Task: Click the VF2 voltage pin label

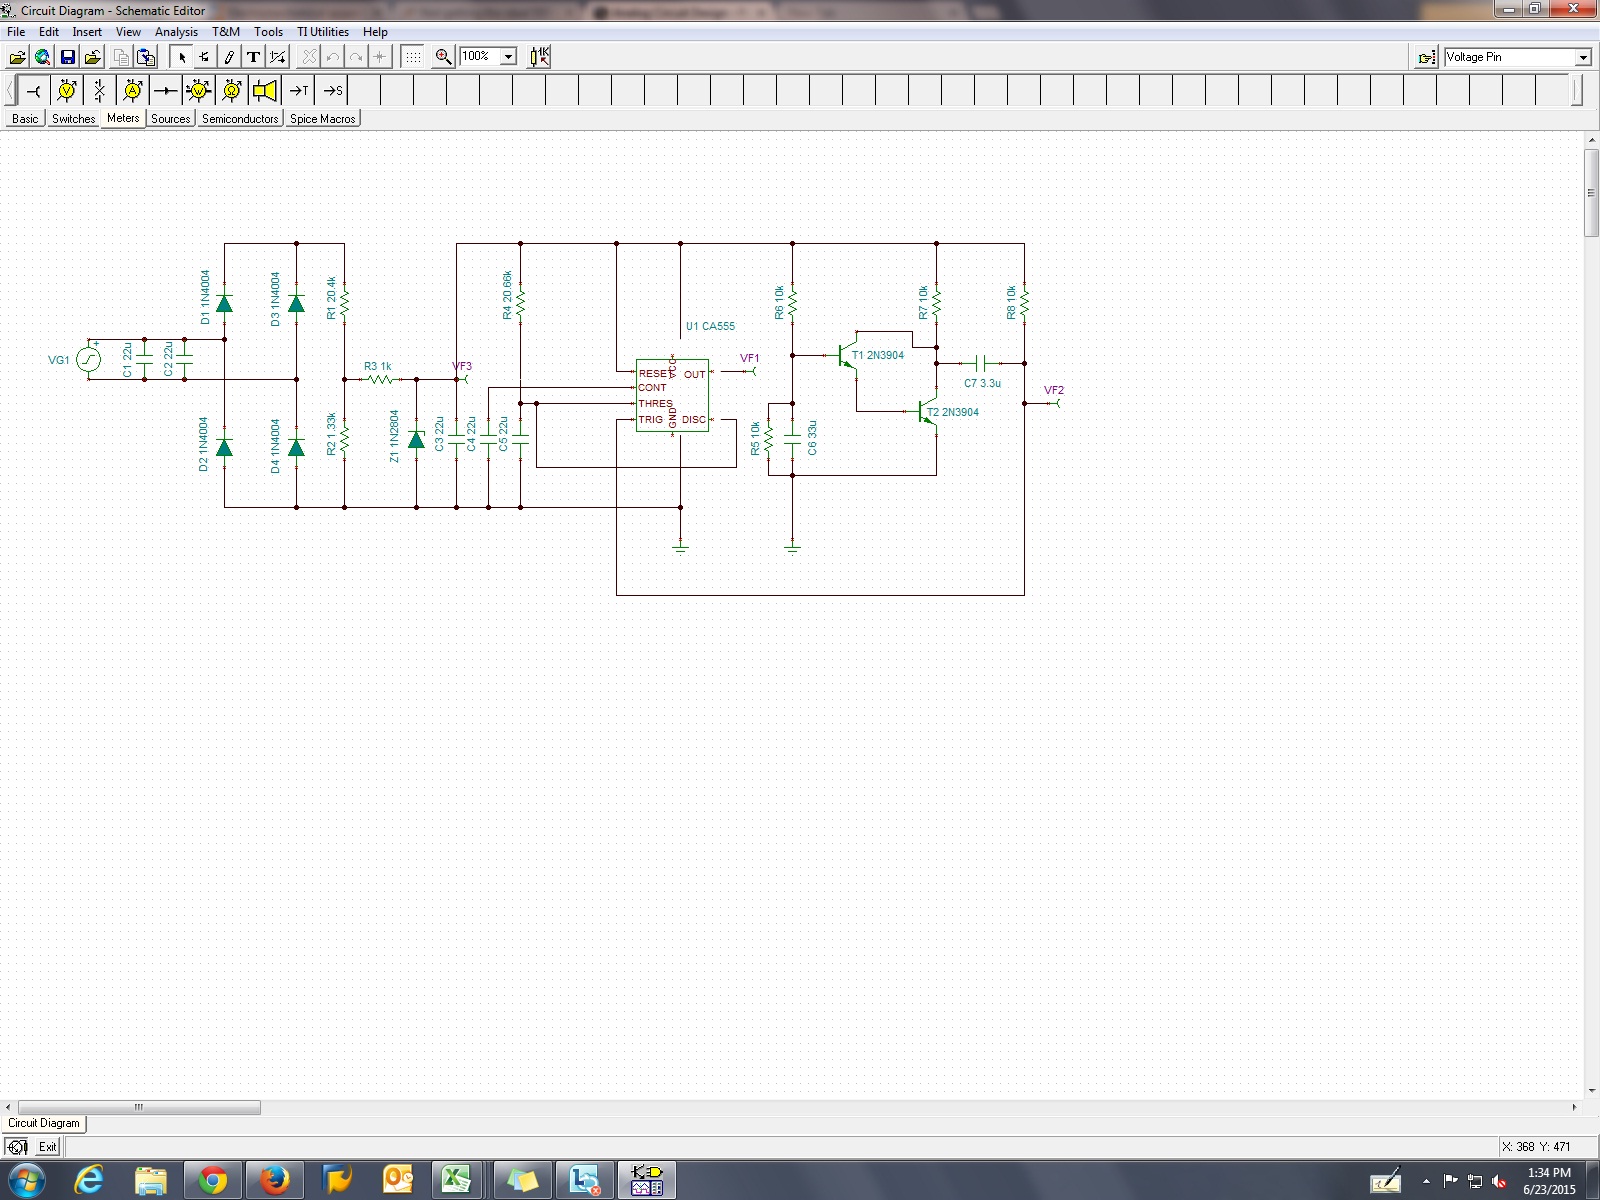Action: 1054,390
